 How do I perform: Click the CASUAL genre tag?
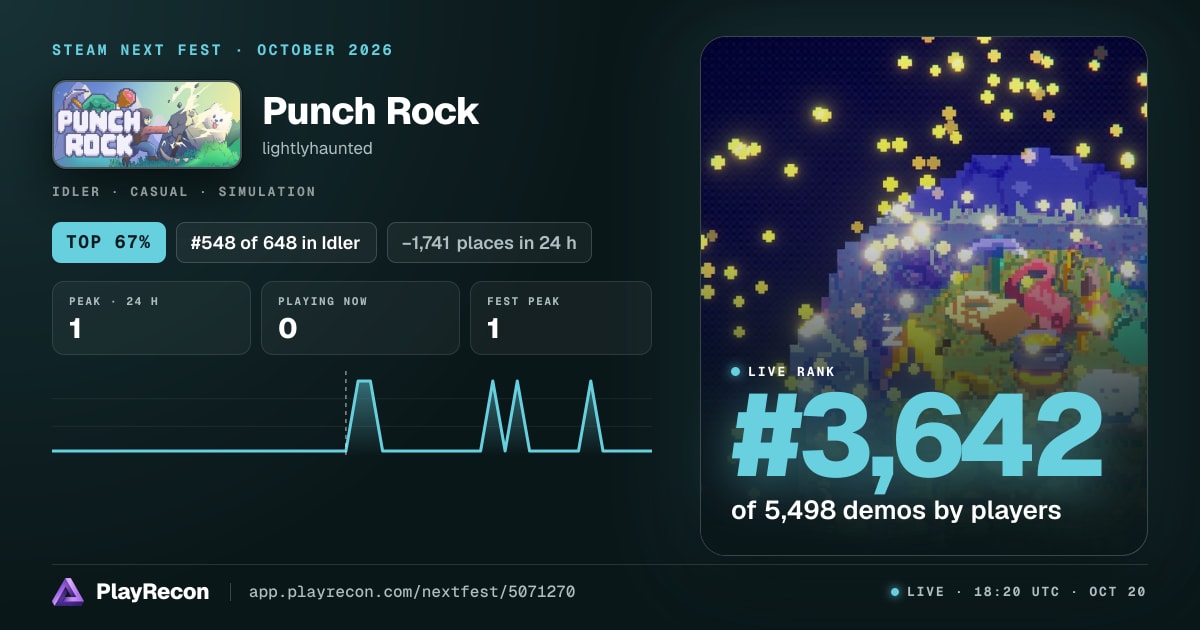pos(159,191)
